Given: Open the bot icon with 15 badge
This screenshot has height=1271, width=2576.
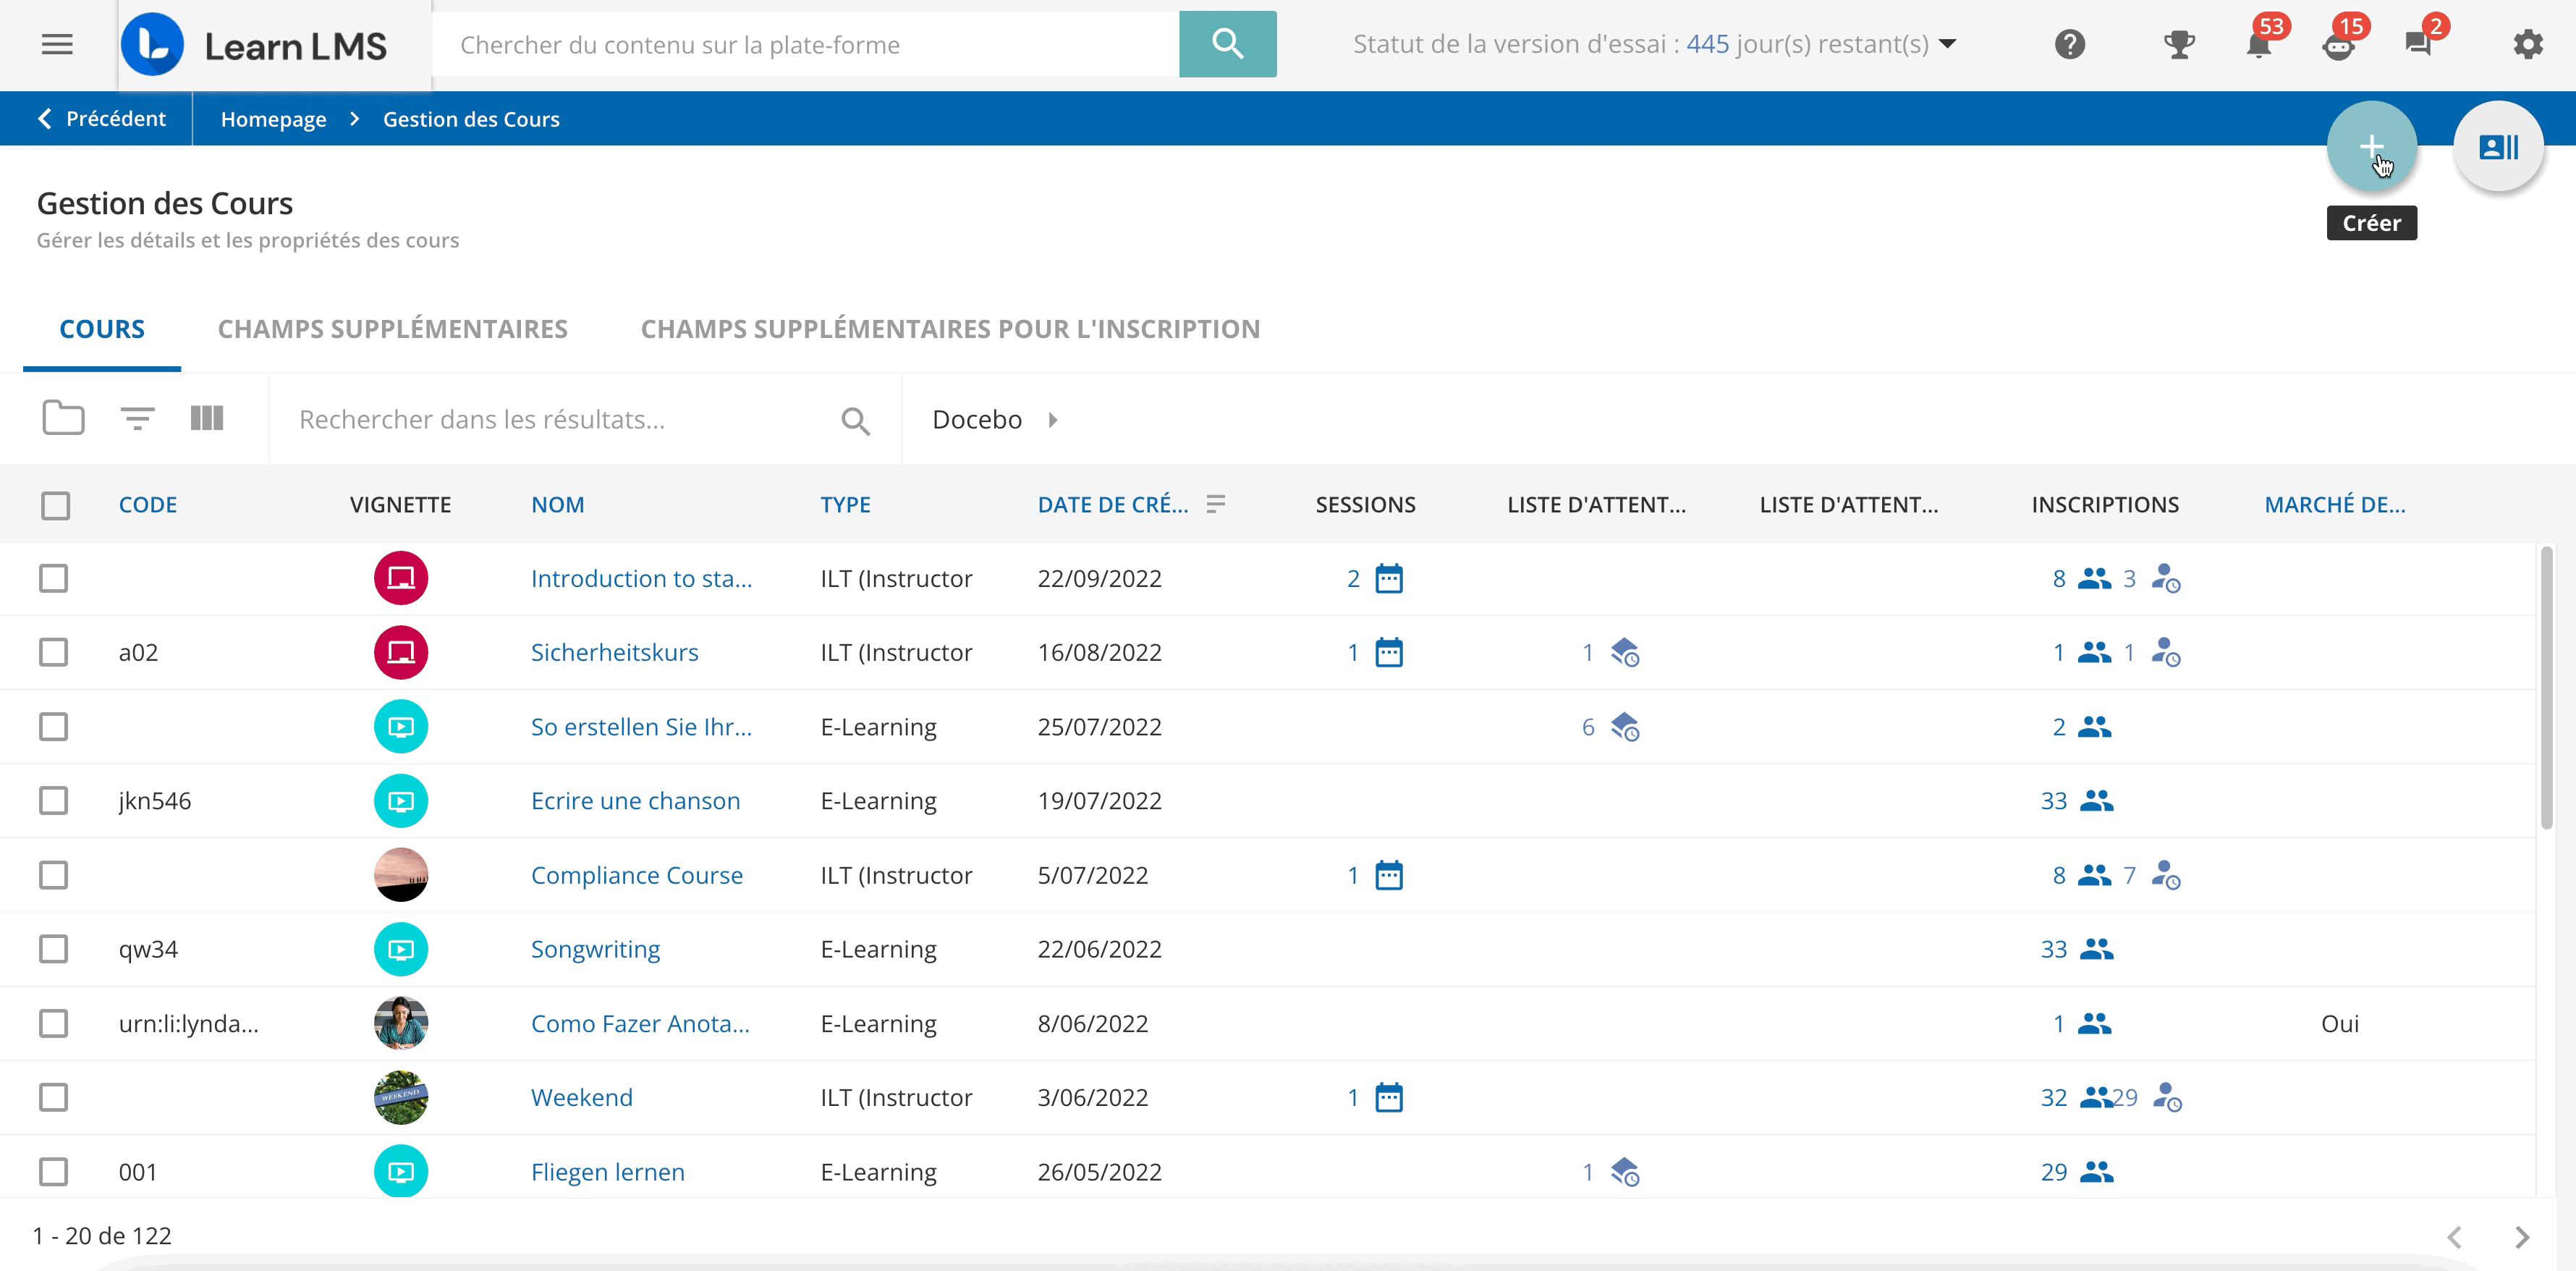Looking at the screenshot, I should tap(2338, 46).
